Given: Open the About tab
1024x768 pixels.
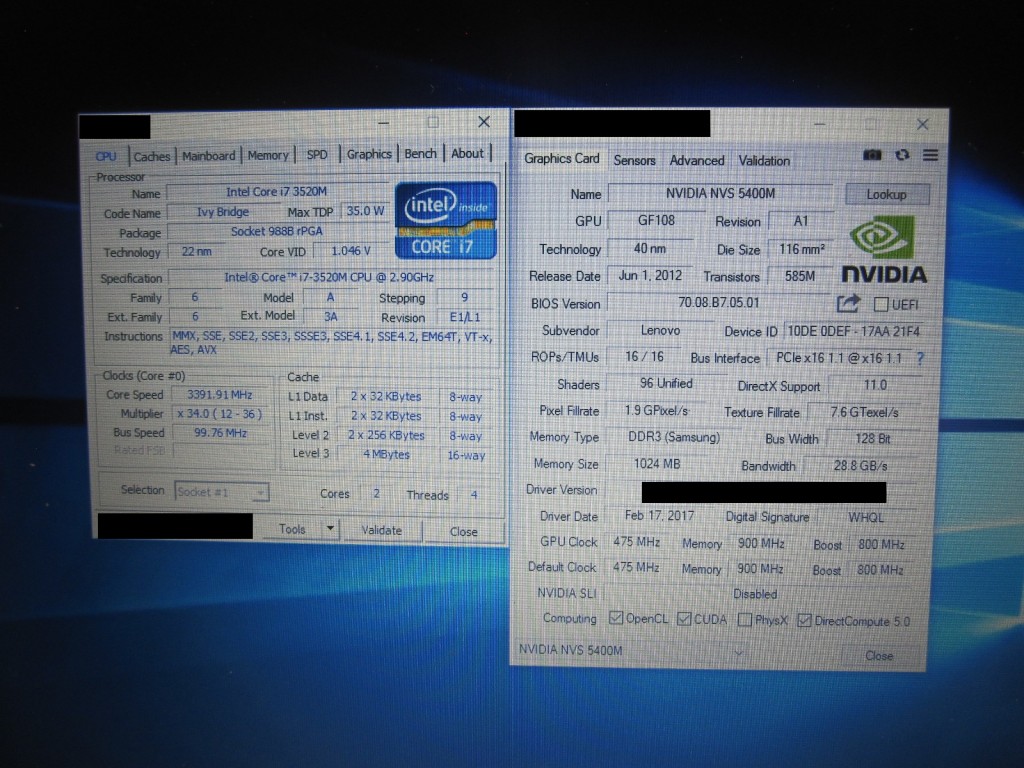Looking at the screenshot, I should click(468, 153).
